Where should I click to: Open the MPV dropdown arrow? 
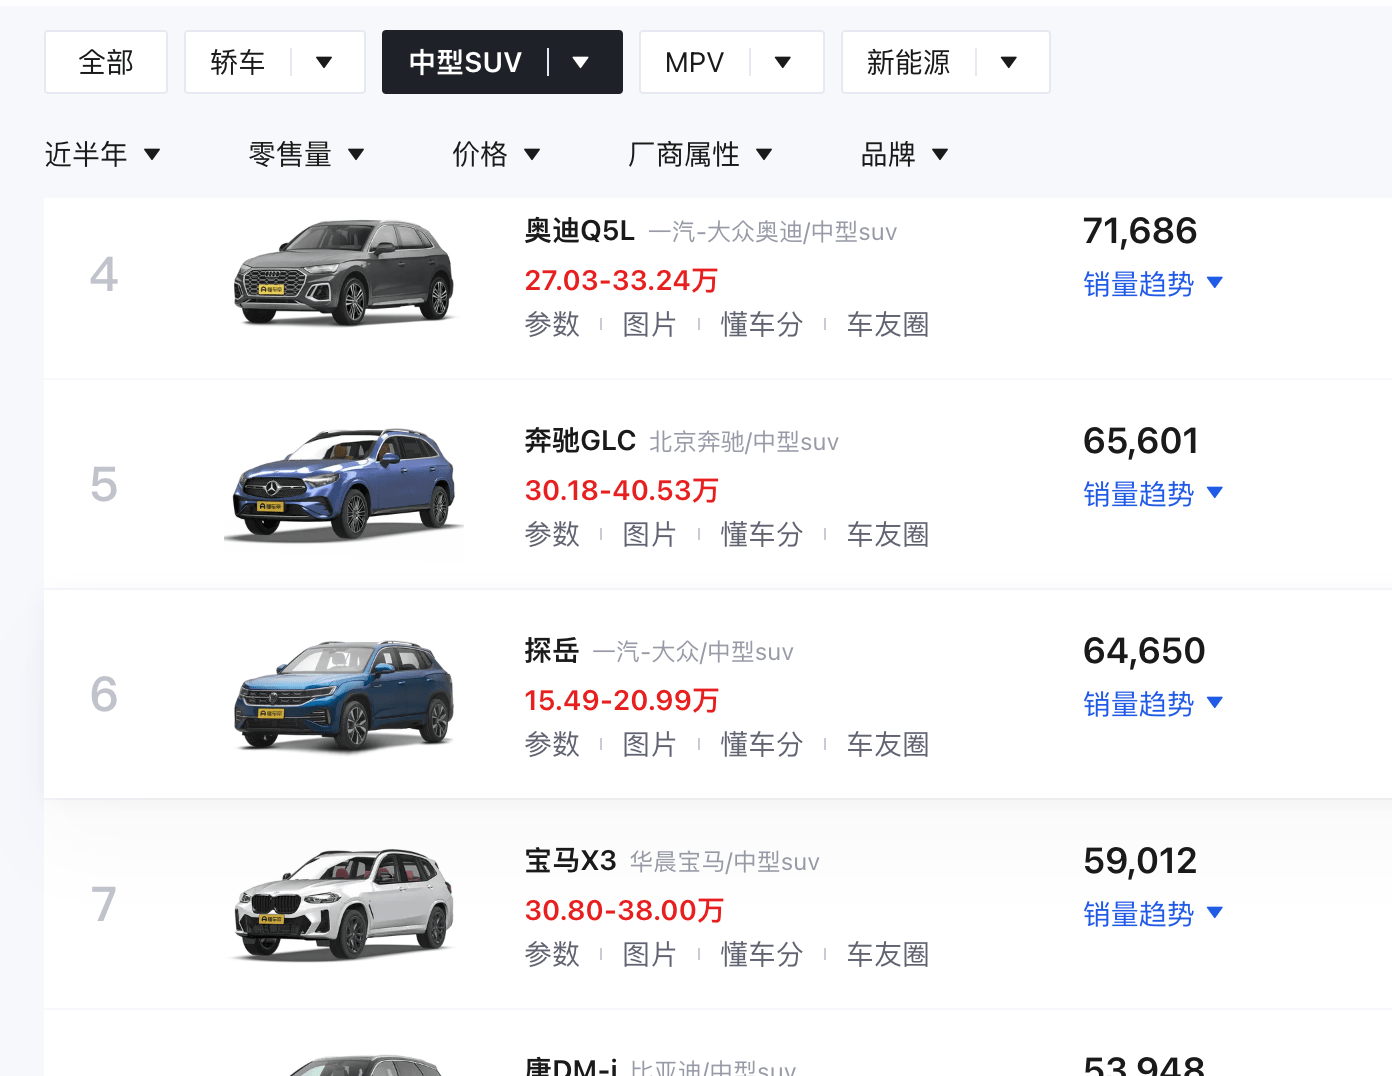coord(783,62)
